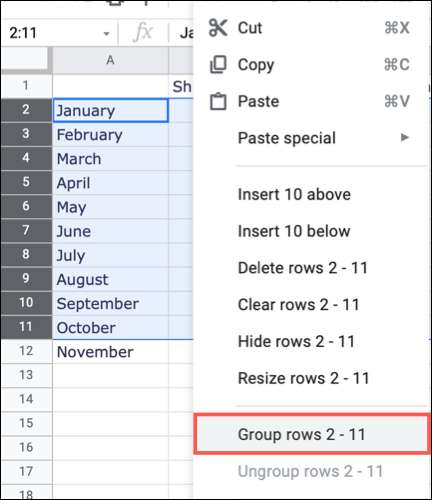Click the Paste clipboard icon
This screenshot has width=432, height=500.
coord(218,101)
